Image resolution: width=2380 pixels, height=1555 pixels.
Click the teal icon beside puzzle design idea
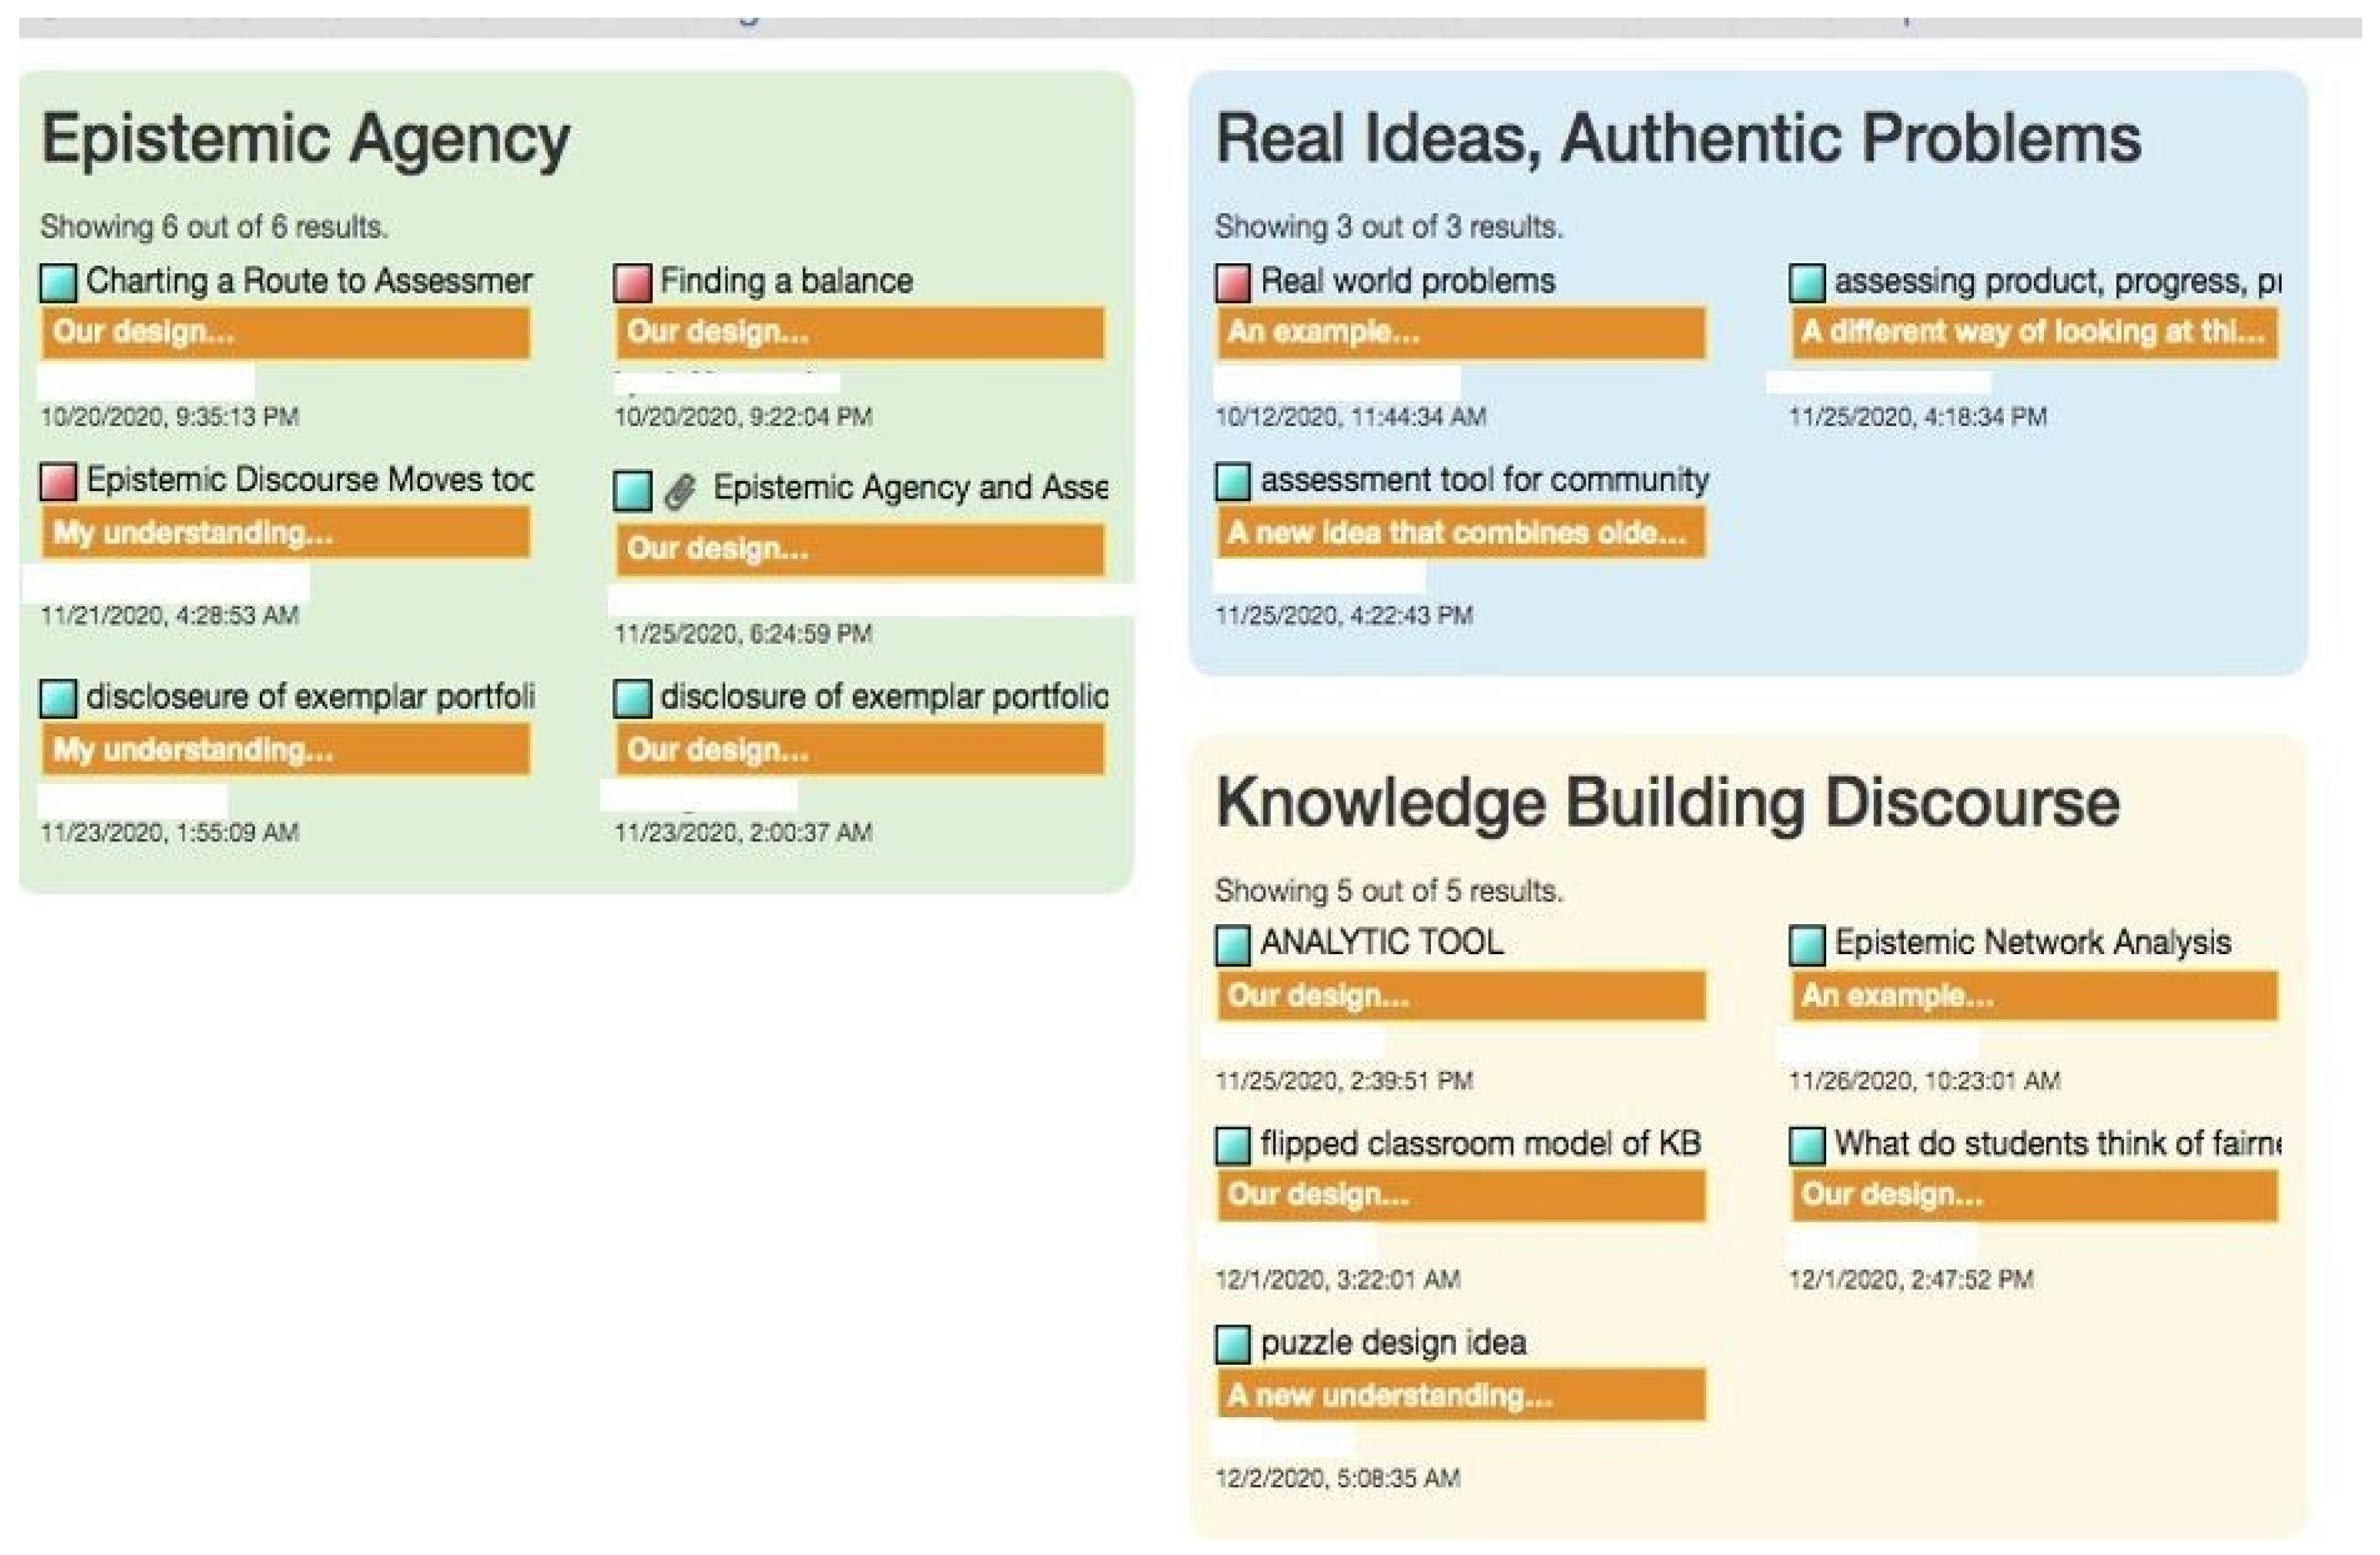coord(1232,1345)
